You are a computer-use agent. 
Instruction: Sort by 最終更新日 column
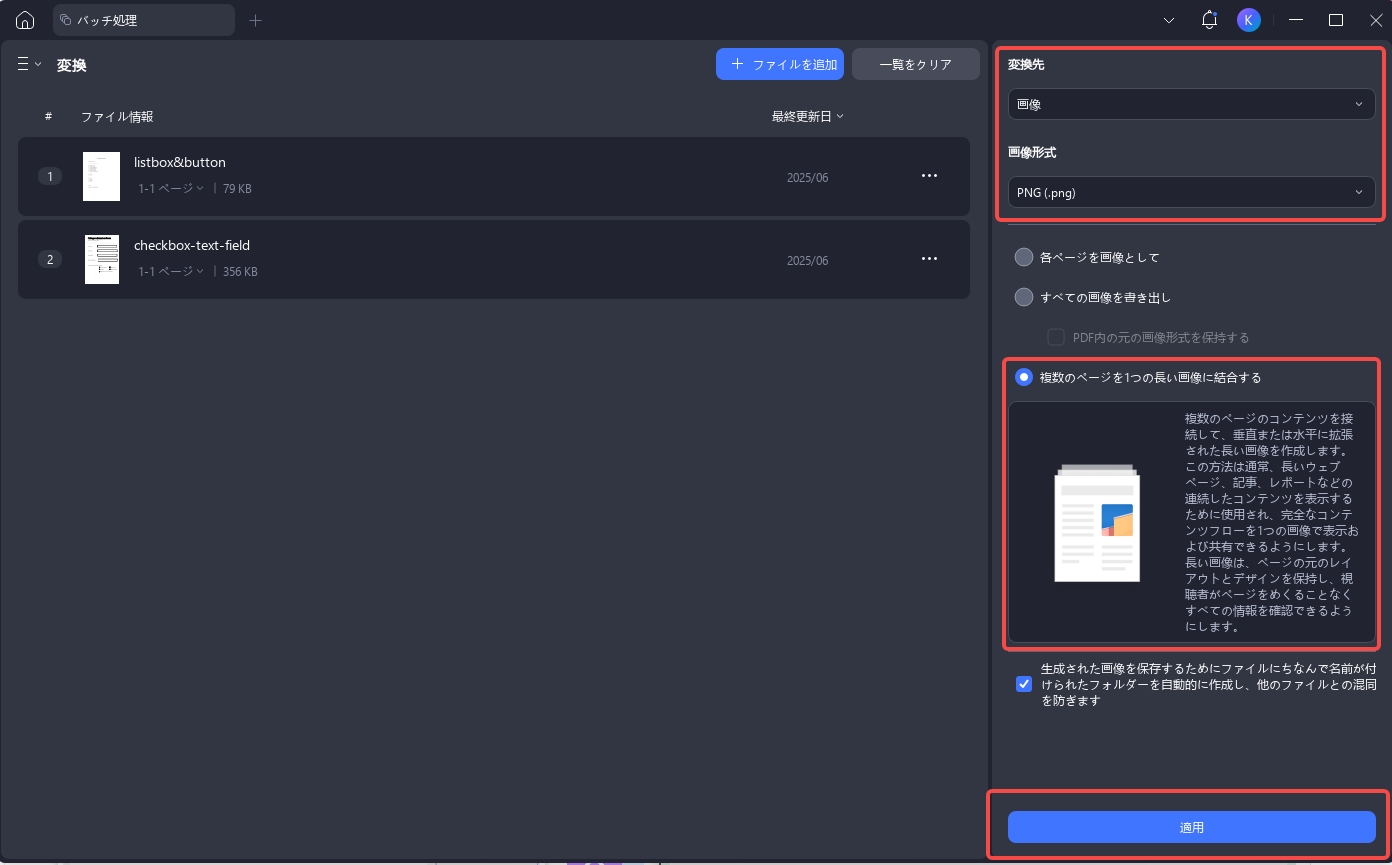click(x=807, y=116)
